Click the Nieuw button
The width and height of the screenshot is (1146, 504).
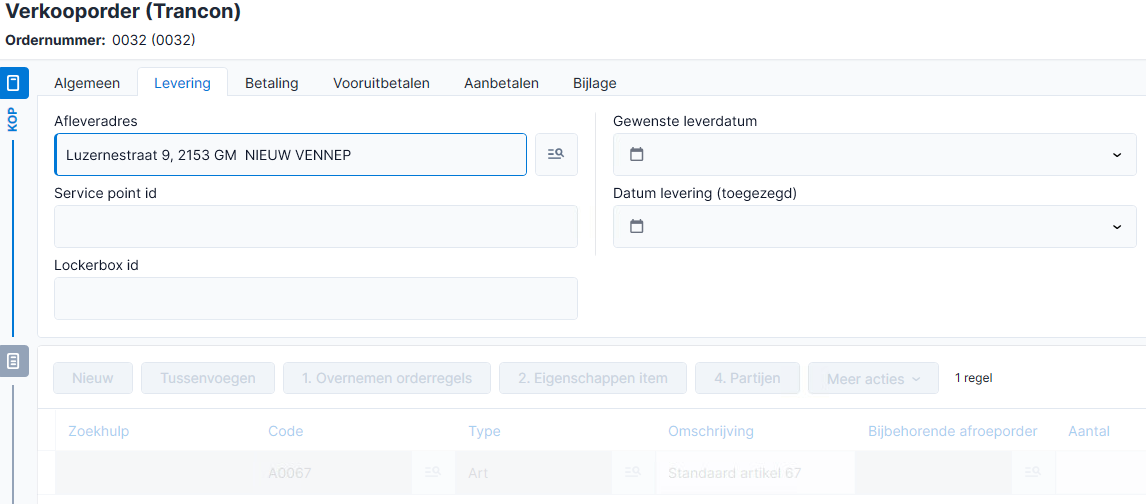pyautogui.click(x=93, y=378)
